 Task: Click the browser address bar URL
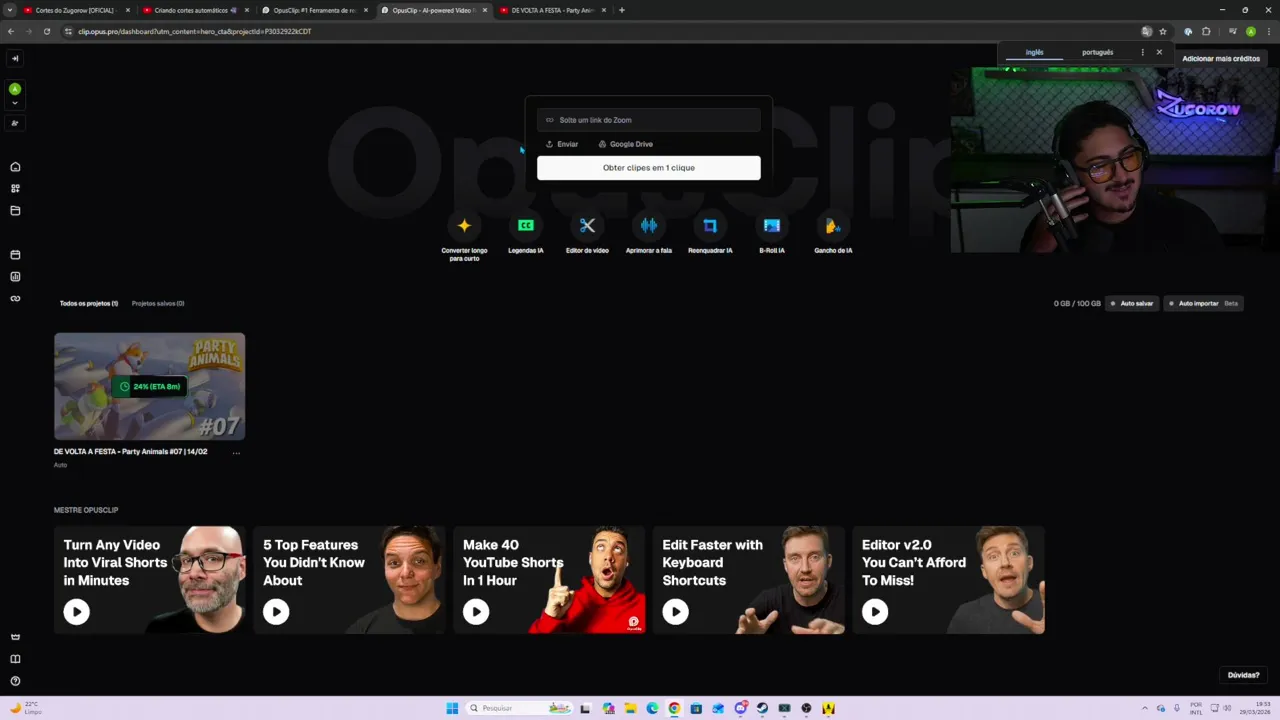coord(195,31)
